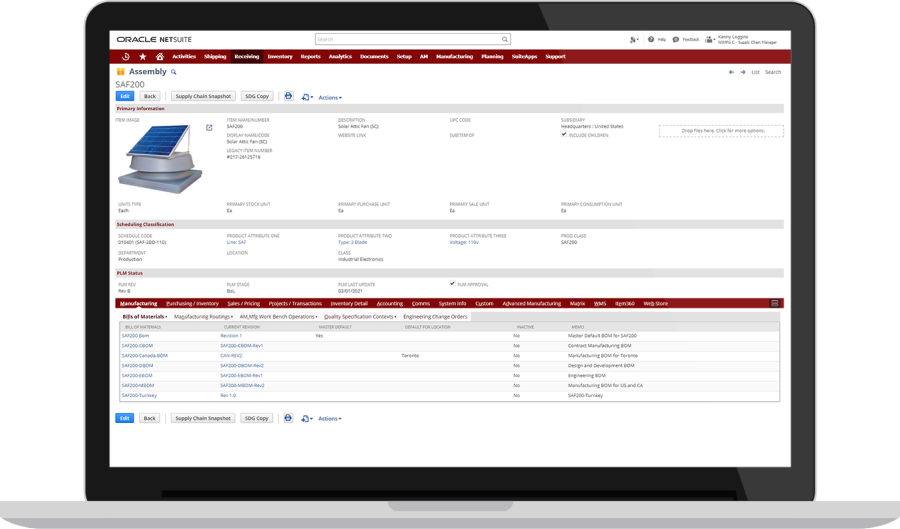900x529 pixels.
Task: Open the SAF200-Canada-BOM link
Action: pos(145,356)
